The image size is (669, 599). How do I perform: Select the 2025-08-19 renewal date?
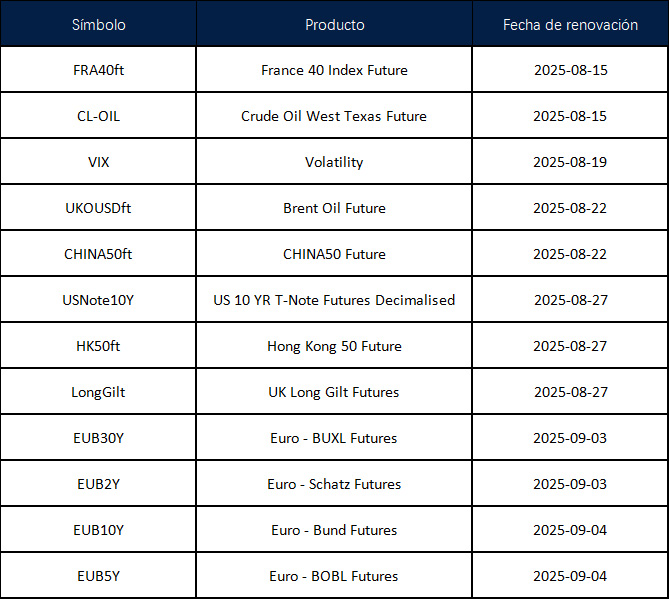(570, 162)
